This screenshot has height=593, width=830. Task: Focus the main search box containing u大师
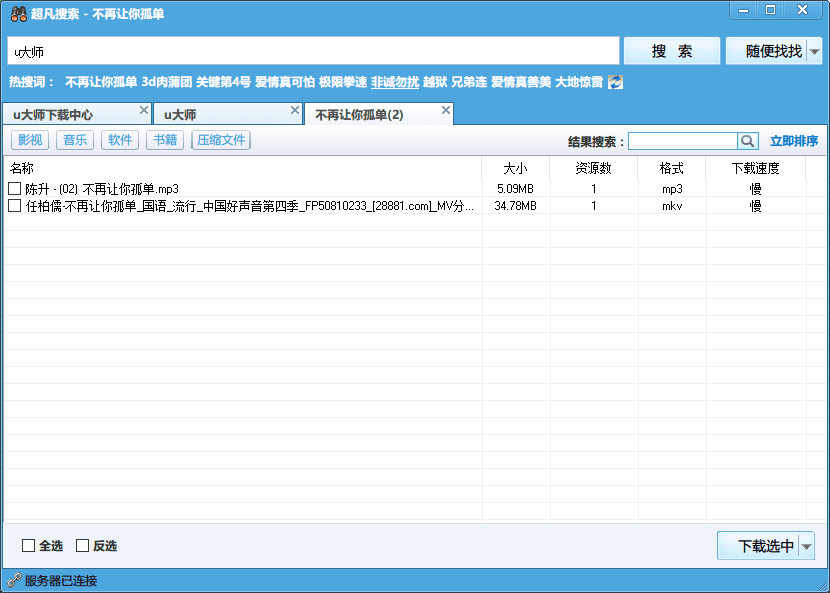click(x=313, y=51)
